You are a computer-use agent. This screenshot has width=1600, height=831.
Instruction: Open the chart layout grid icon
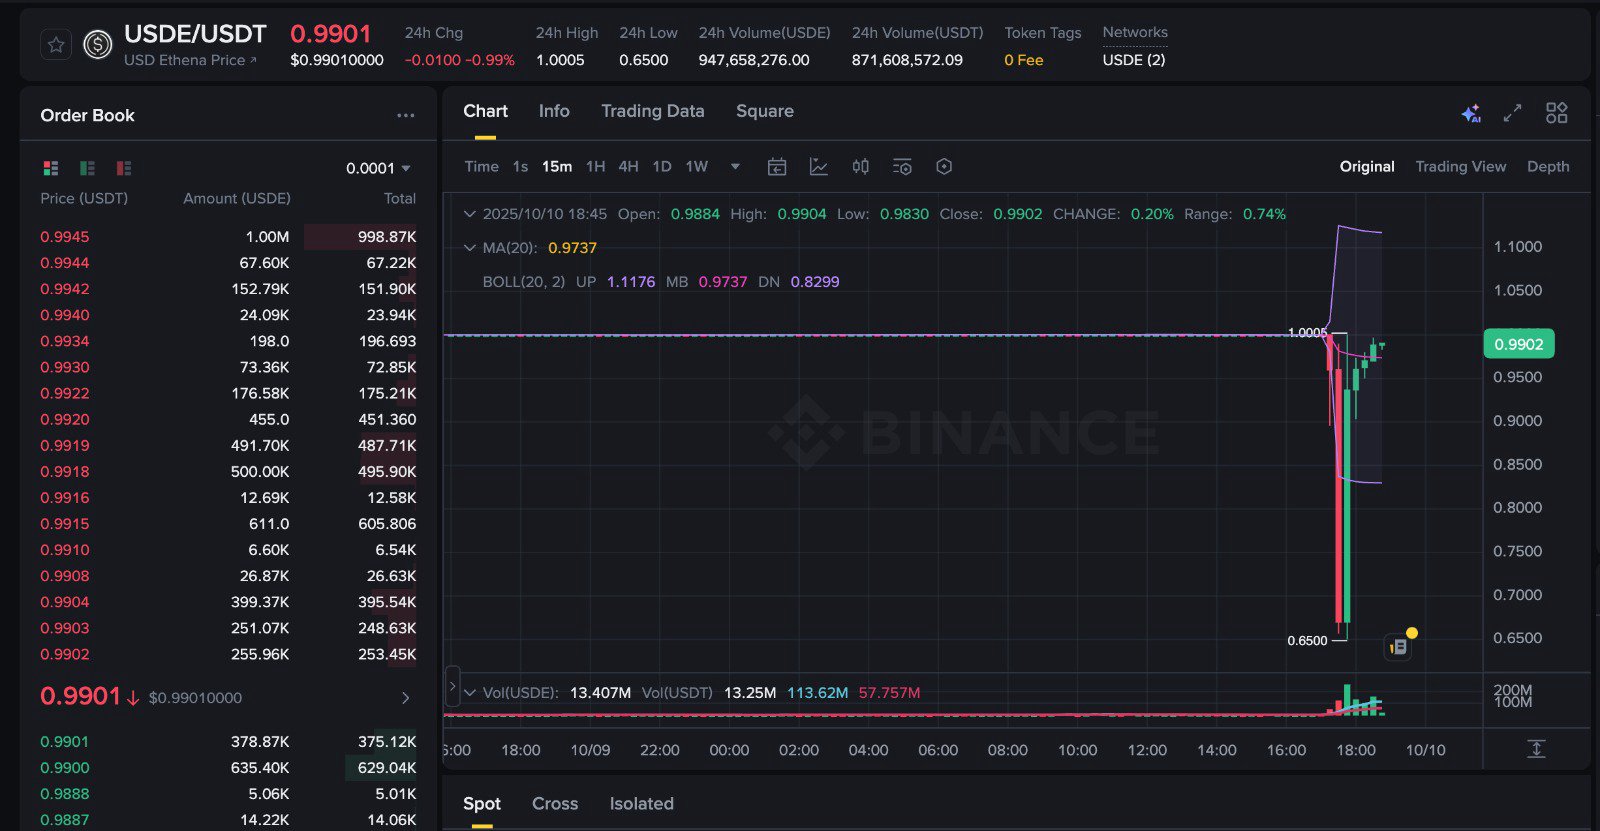click(x=1556, y=113)
